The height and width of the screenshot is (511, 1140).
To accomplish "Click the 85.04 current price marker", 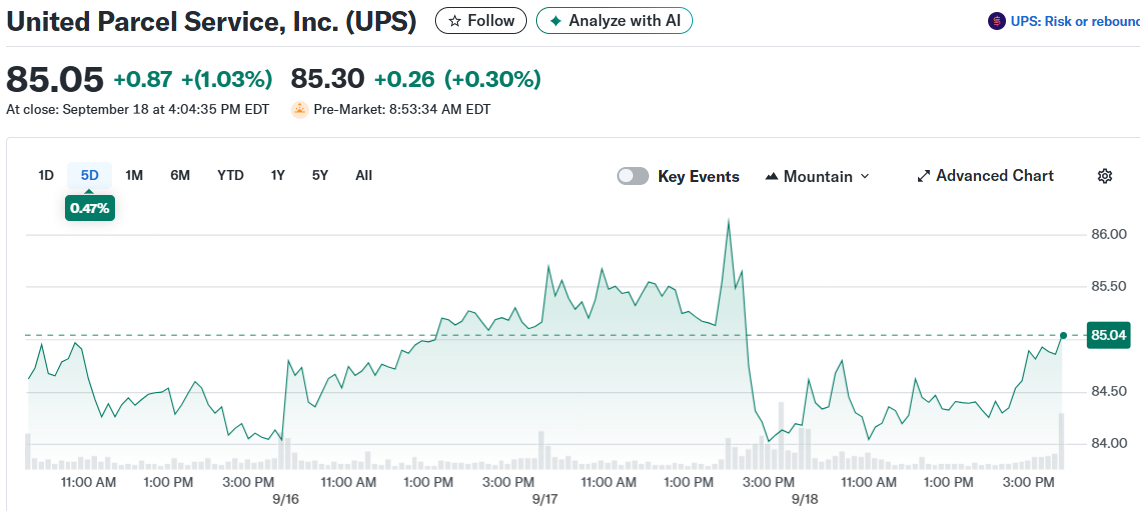I will coord(1108,335).
